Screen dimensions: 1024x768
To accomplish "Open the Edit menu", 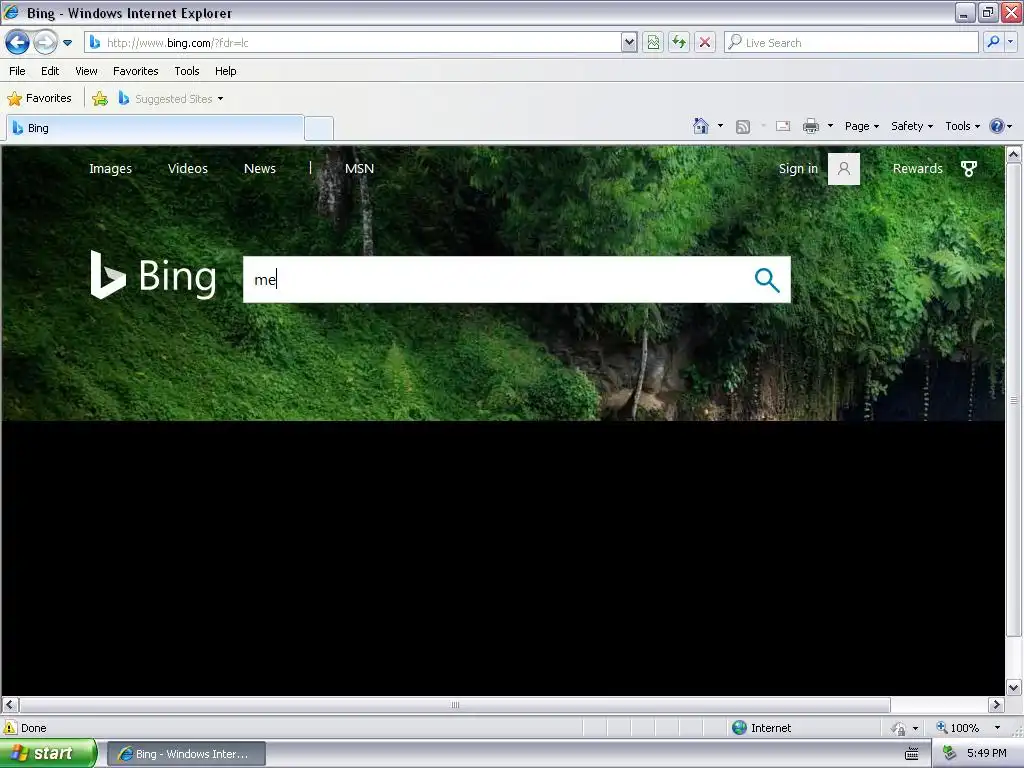I will click(x=50, y=71).
